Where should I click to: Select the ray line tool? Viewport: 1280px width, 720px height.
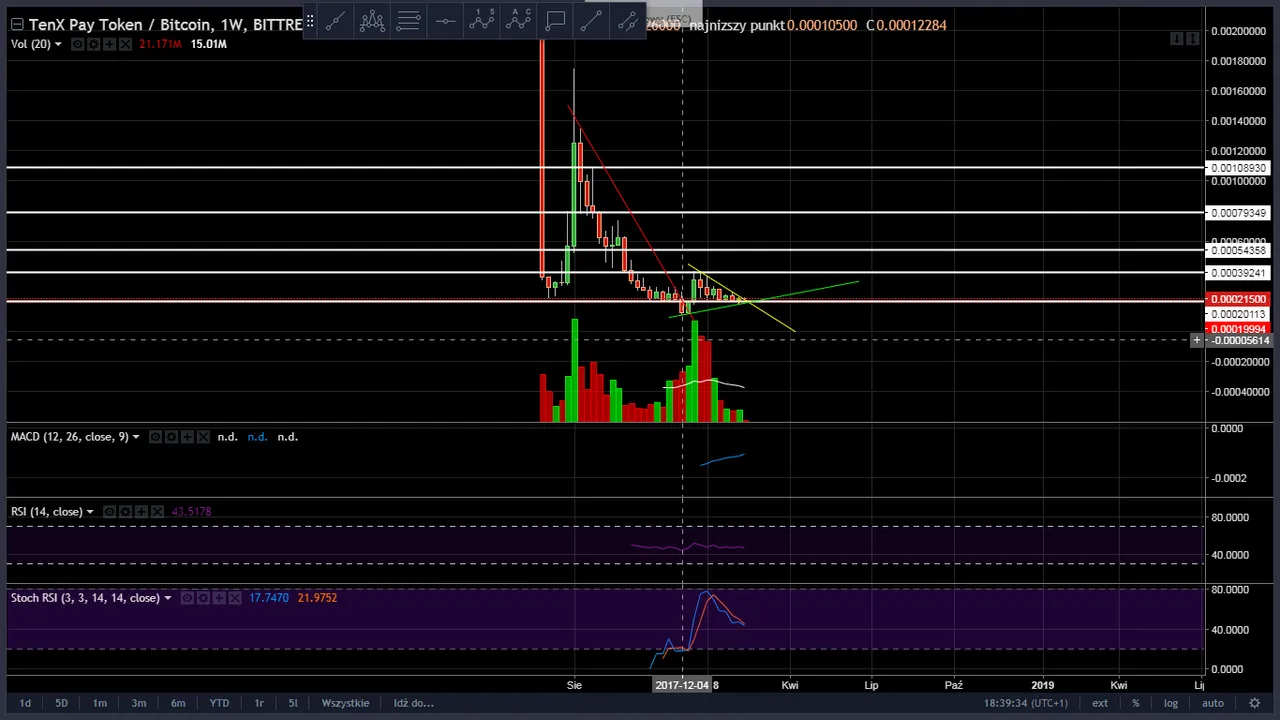point(591,20)
